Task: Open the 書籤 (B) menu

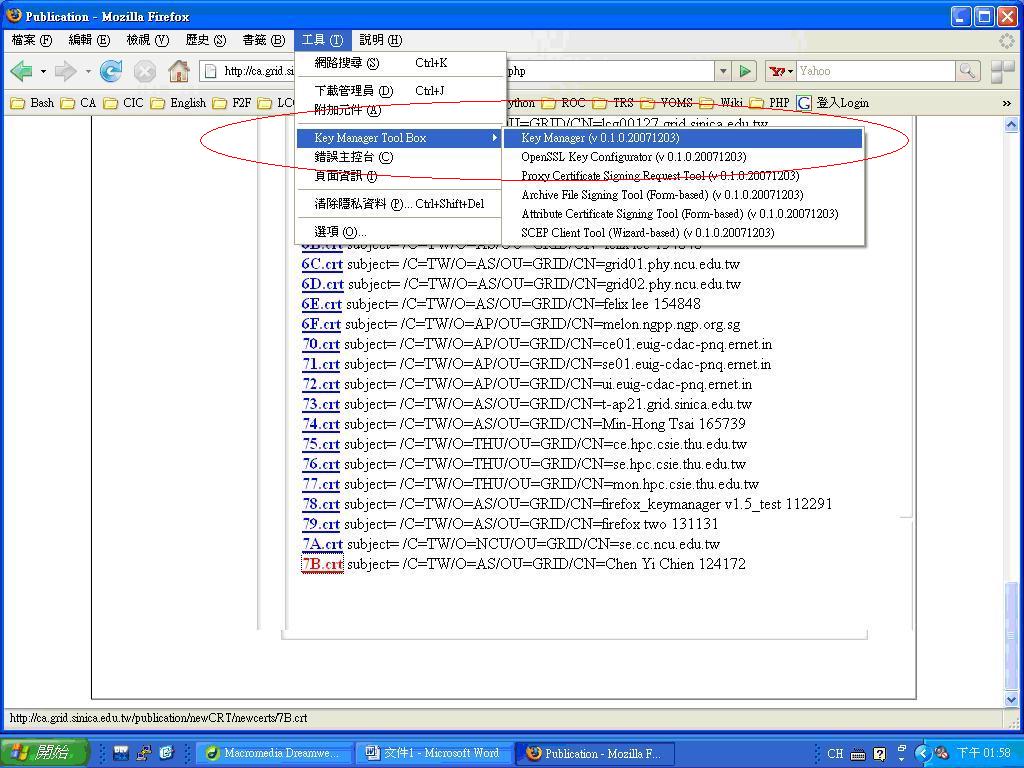Action: tap(264, 40)
